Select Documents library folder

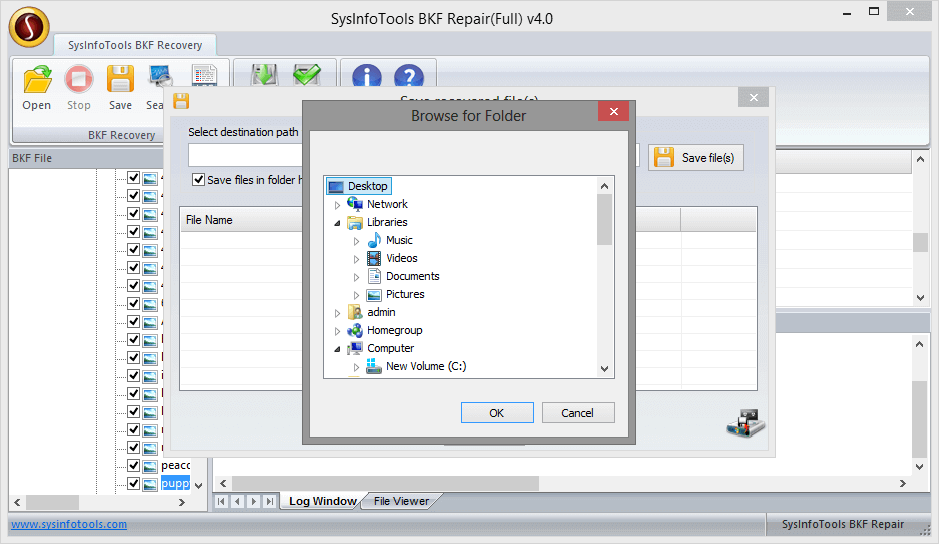click(413, 276)
